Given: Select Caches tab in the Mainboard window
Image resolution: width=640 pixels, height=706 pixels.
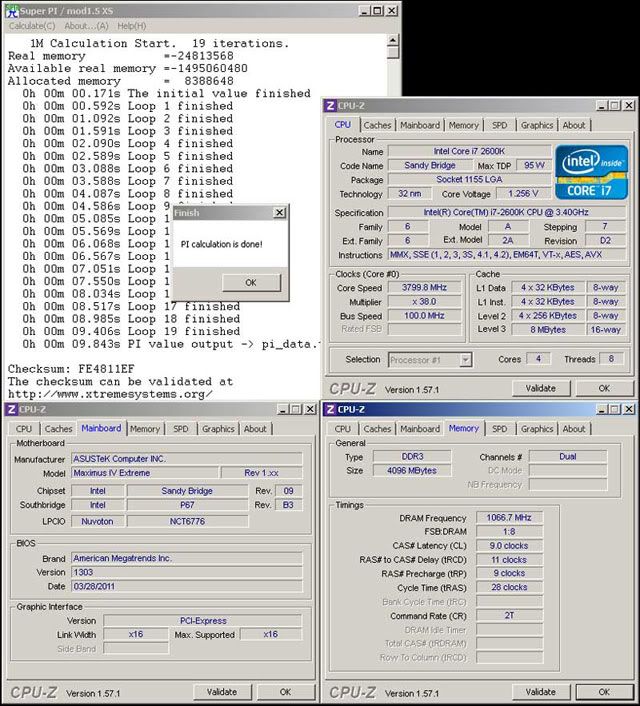Looking at the screenshot, I should 59,429.
